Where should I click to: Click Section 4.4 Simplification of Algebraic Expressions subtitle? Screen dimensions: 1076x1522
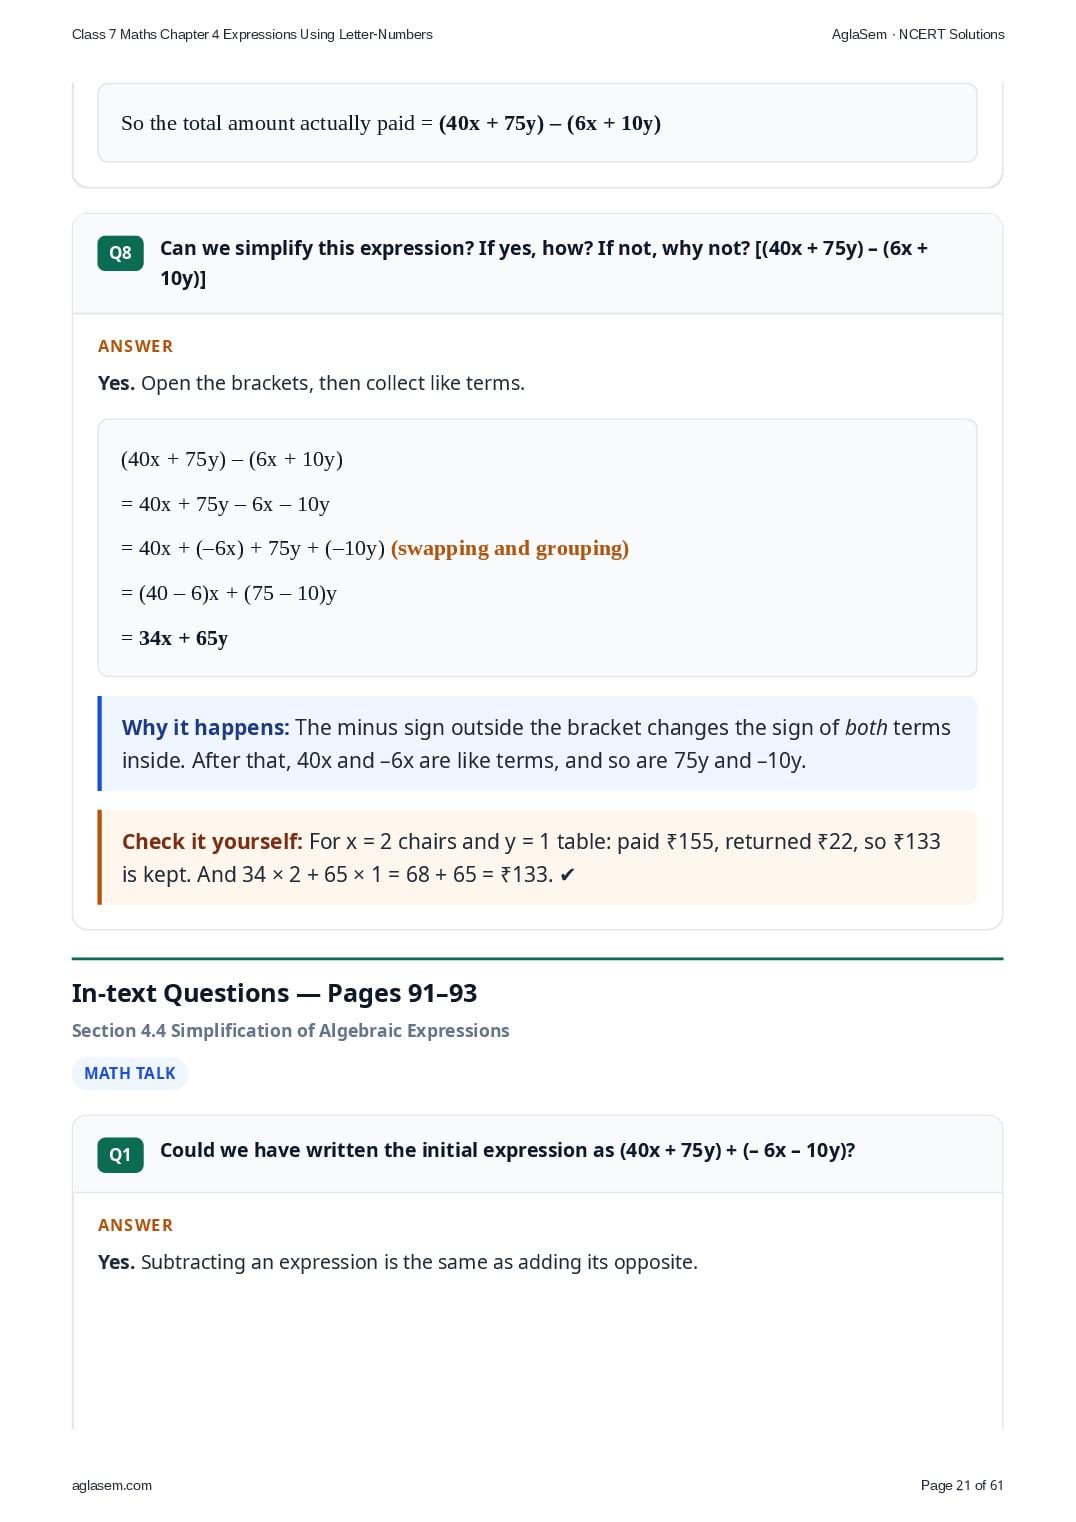pos(290,1030)
